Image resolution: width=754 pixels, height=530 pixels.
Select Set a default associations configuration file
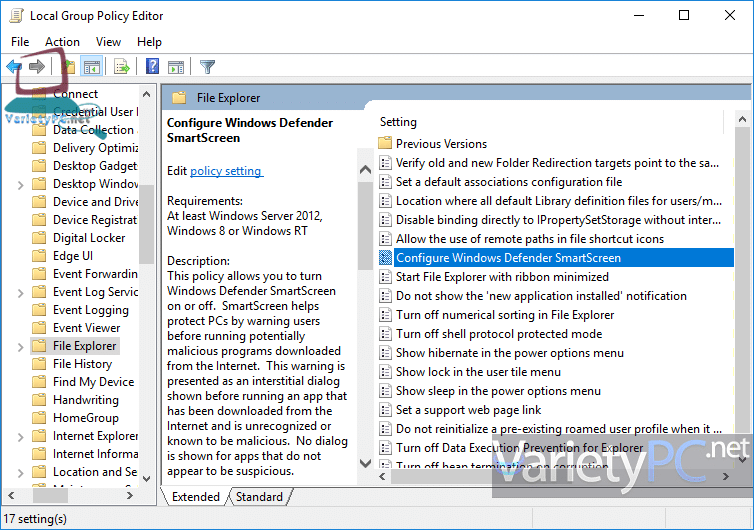click(x=509, y=182)
